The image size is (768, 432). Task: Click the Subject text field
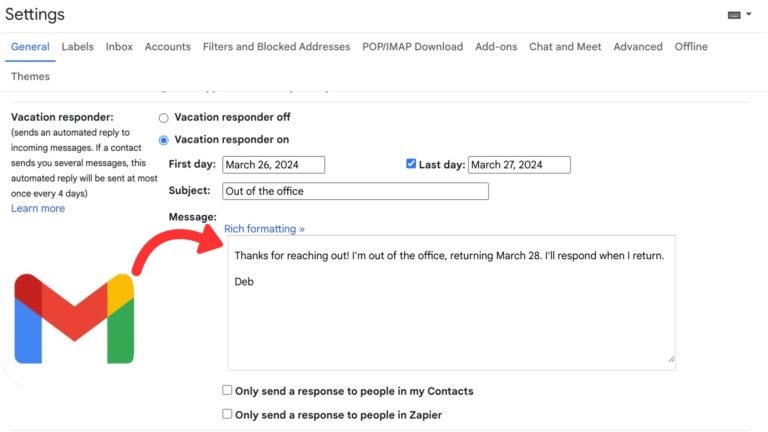point(355,191)
